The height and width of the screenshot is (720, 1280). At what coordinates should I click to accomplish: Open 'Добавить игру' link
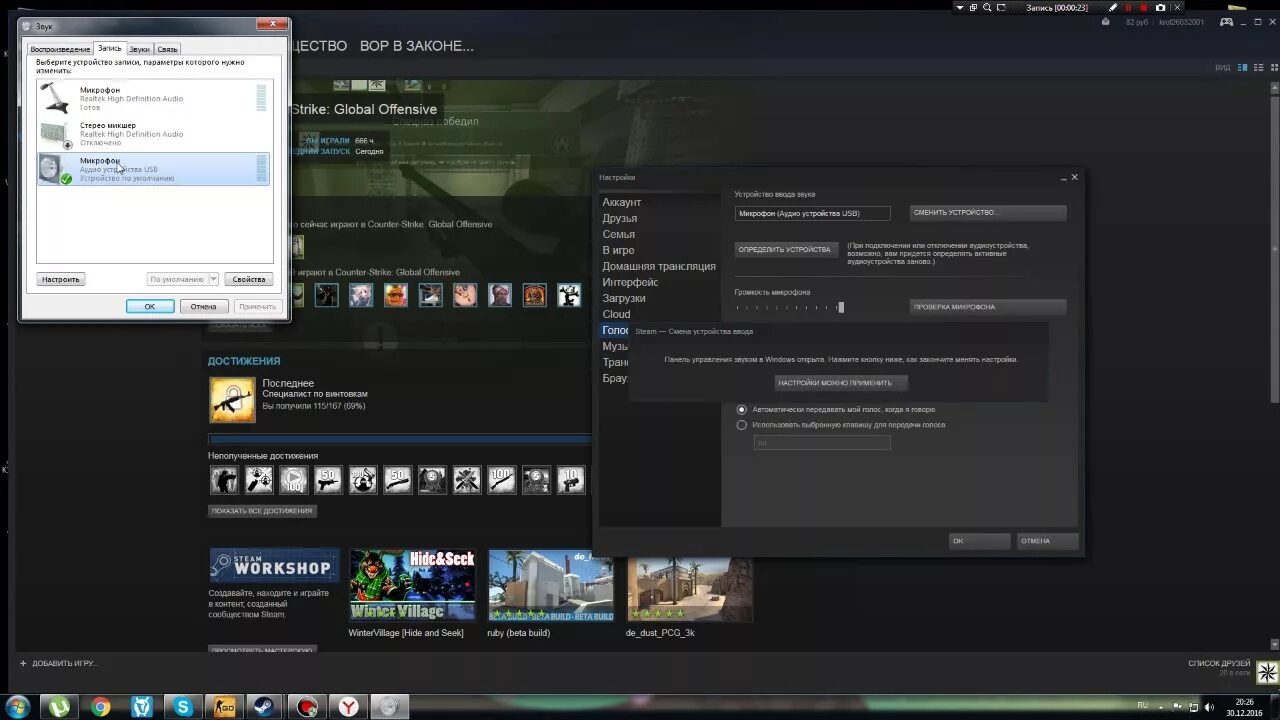click(x=59, y=663)
